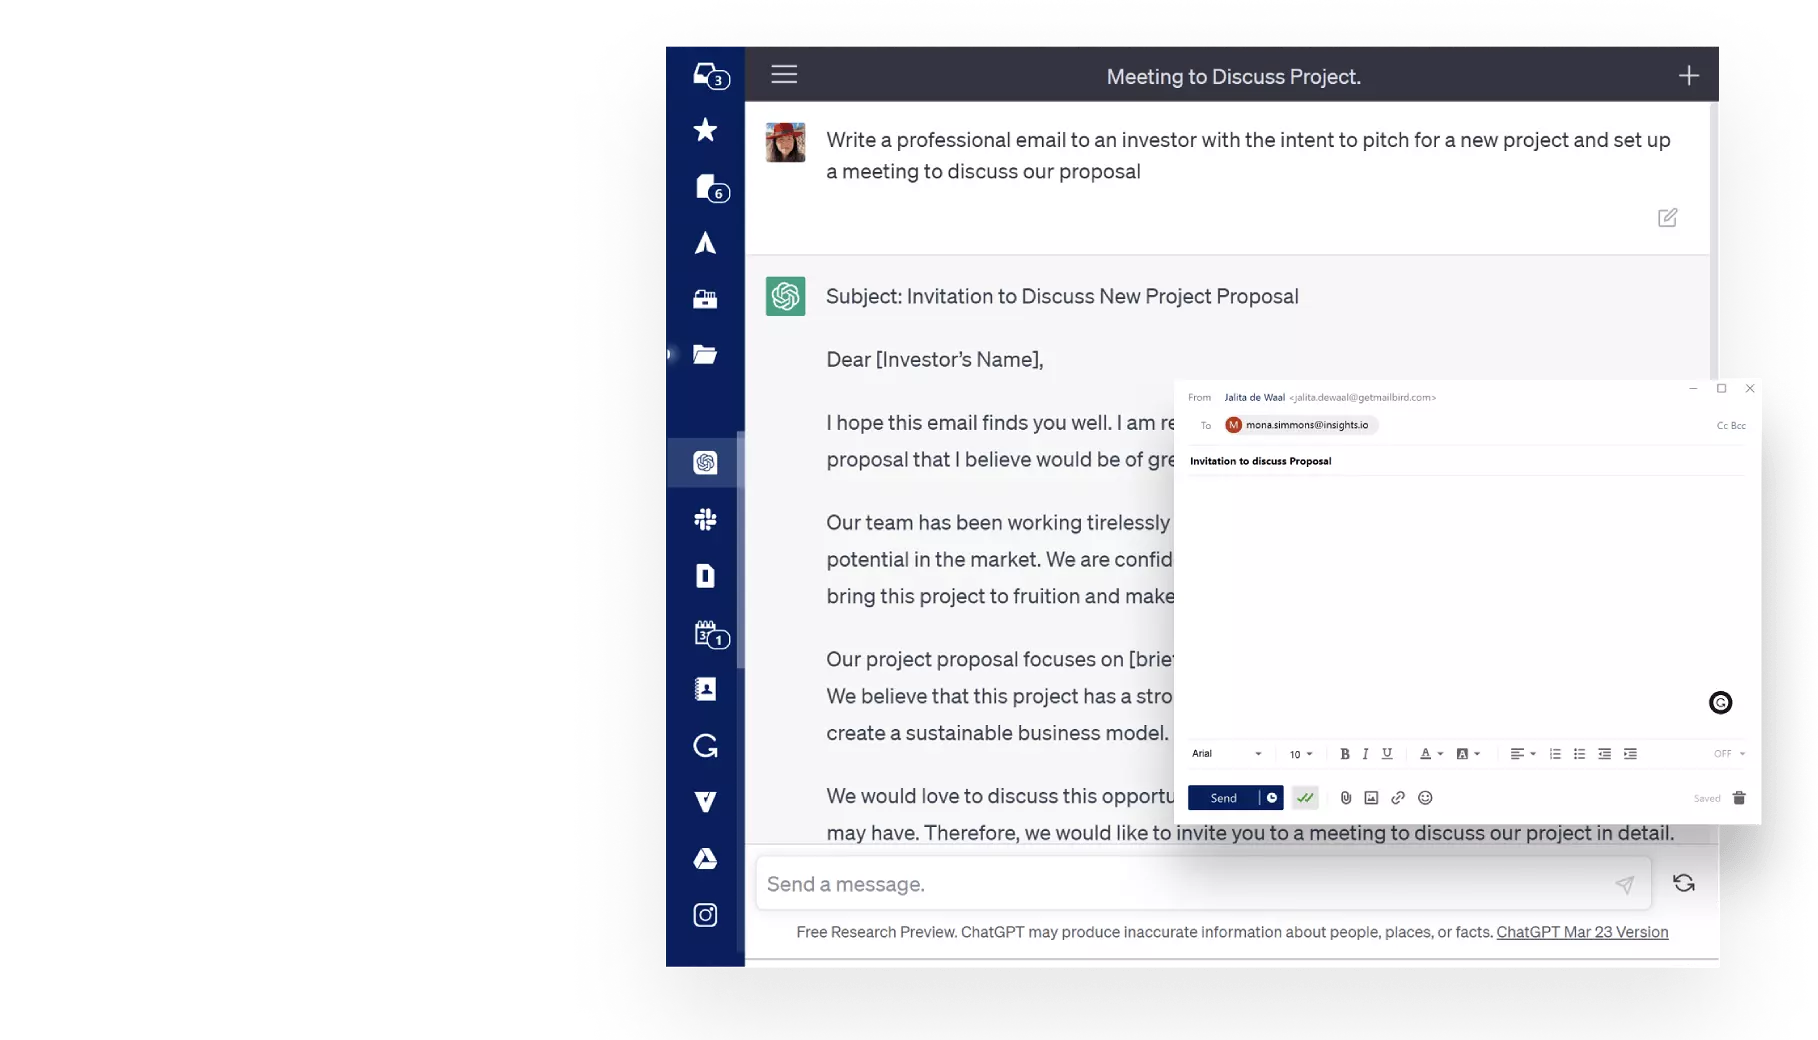Open the contacts app in the sidebar

705,689
